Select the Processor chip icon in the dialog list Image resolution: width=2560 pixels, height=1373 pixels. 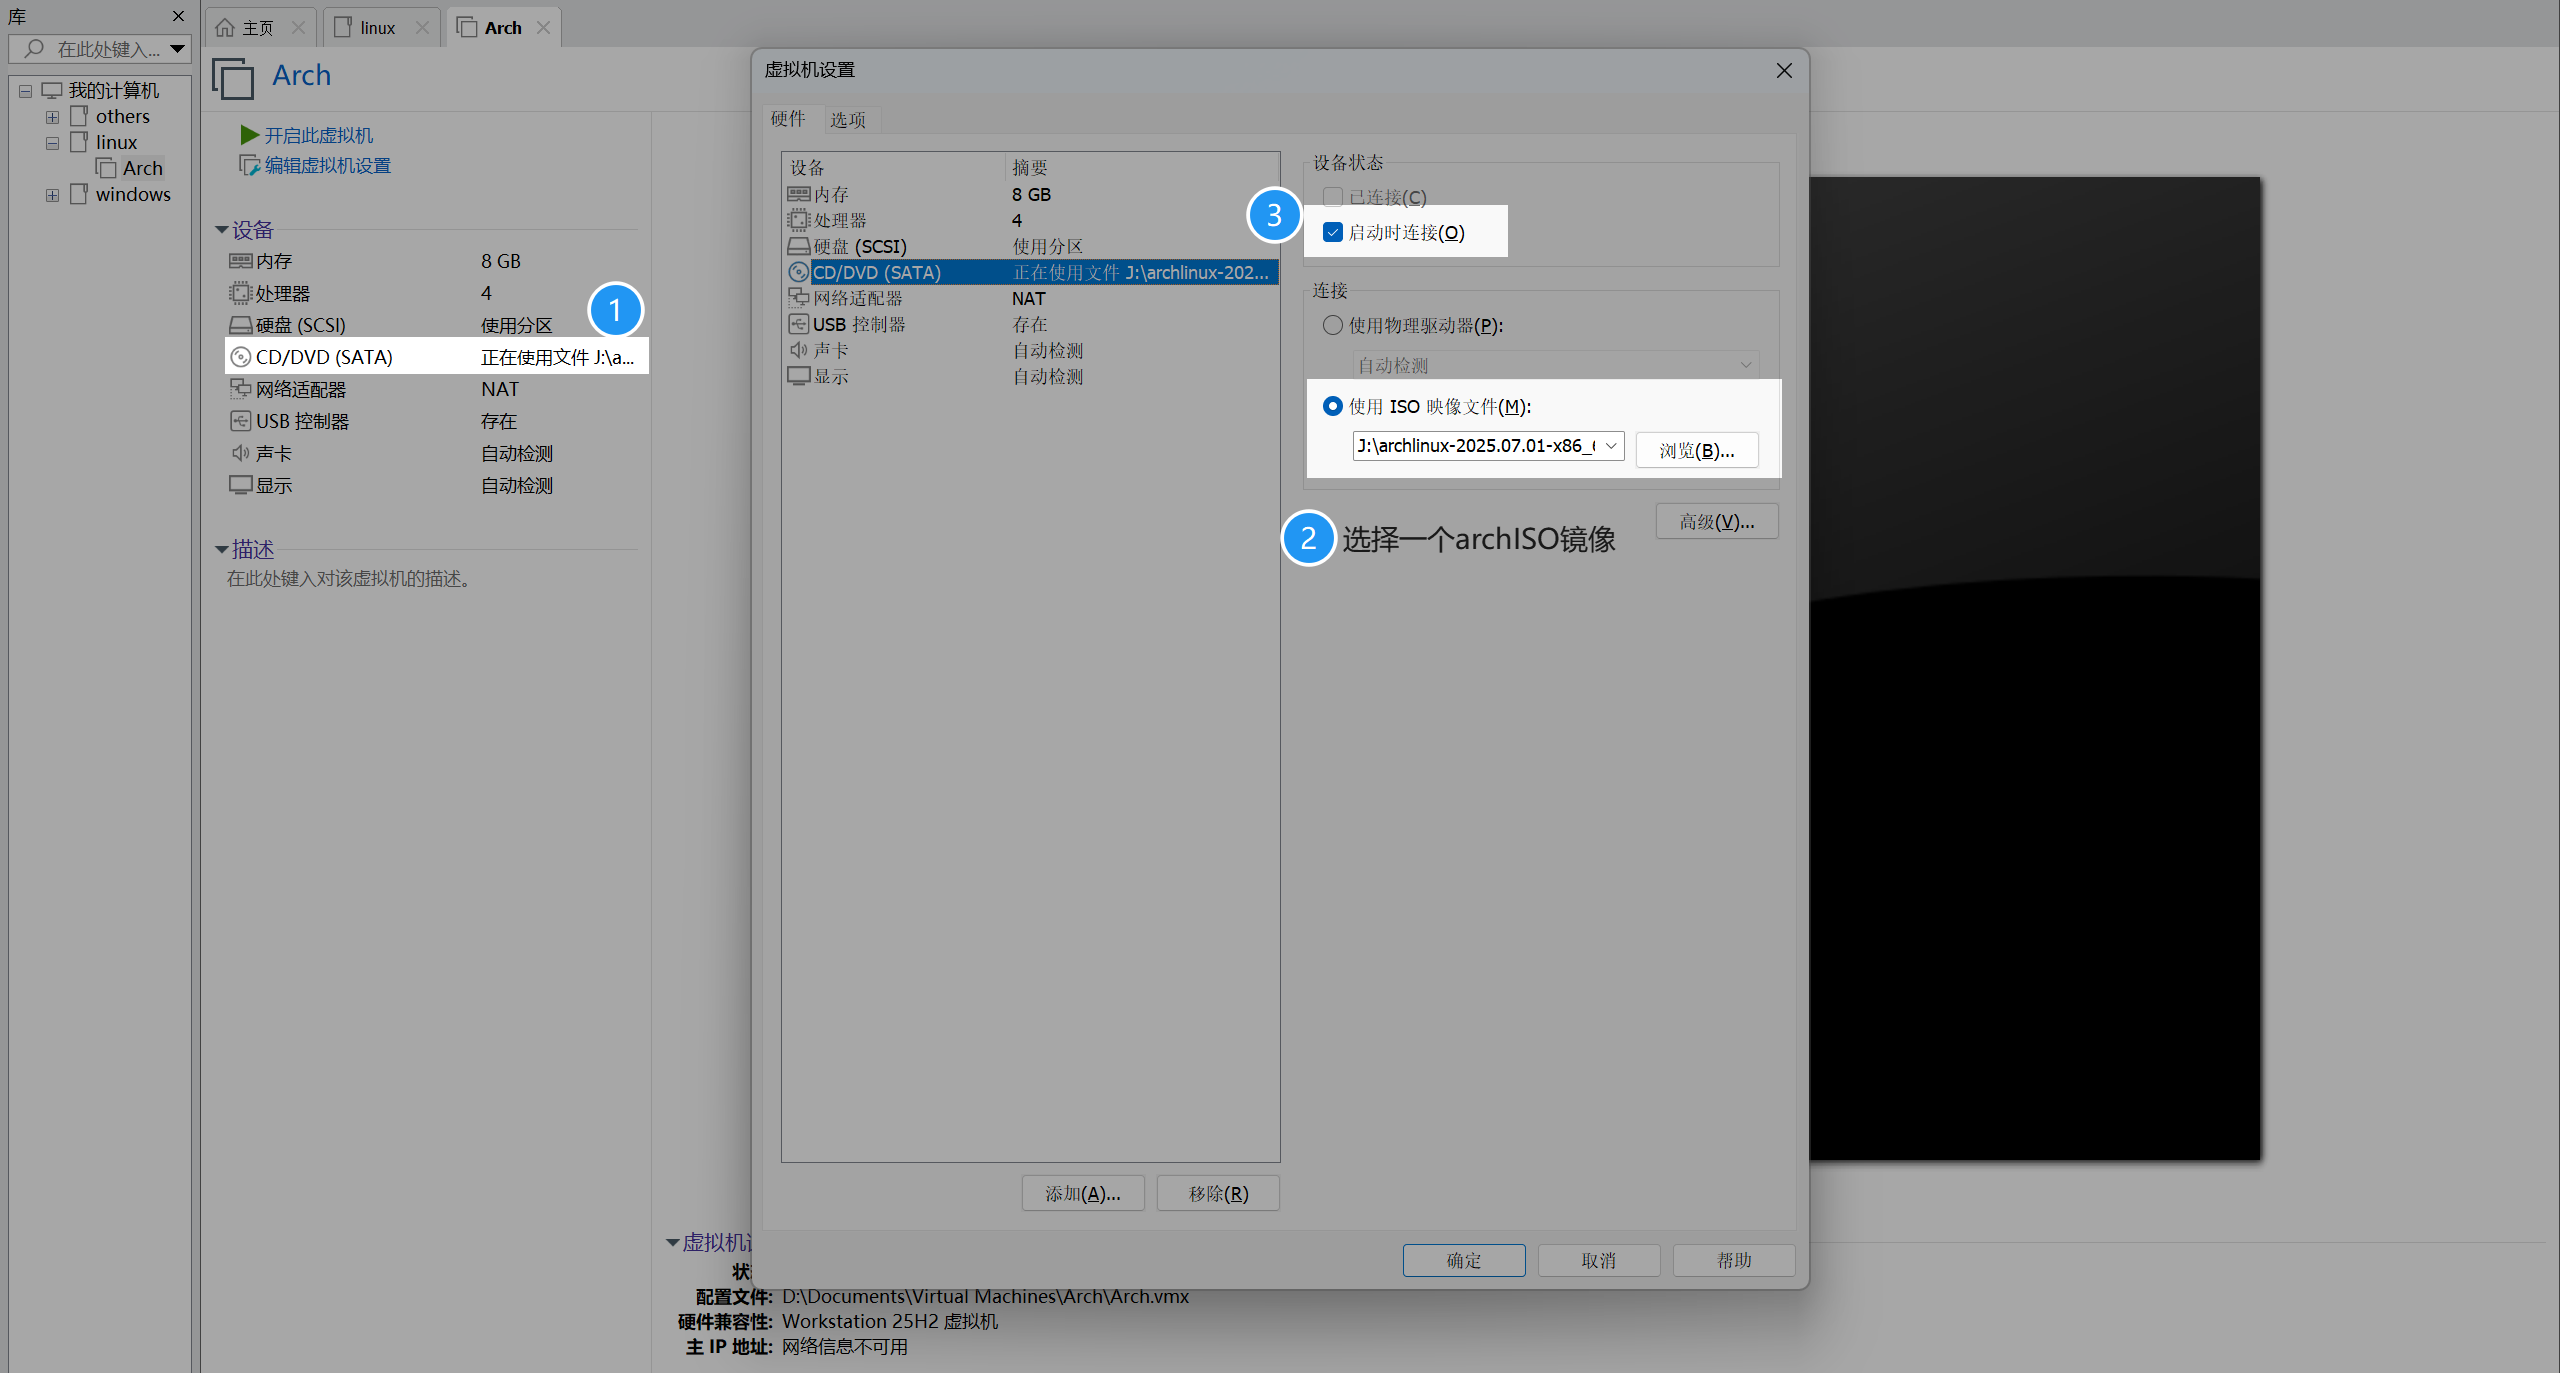pyautogui.click(x=798, y=220)
